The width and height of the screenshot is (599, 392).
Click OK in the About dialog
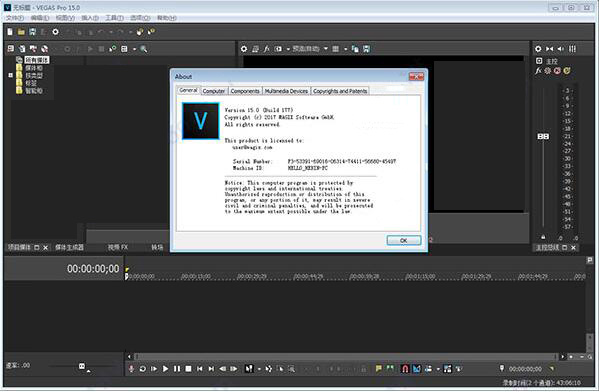[x=404, y=240]
